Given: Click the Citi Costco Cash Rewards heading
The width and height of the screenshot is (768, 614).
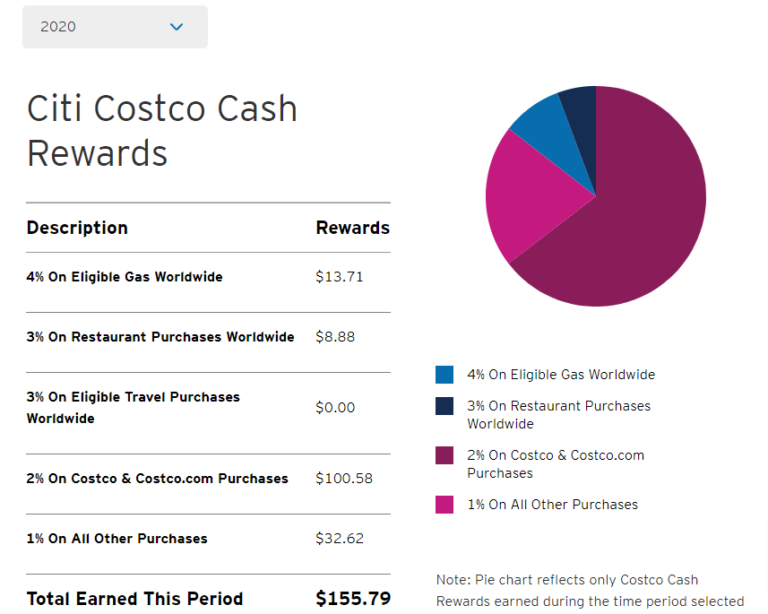Looking at the screenshot, I should pos(162,130).
